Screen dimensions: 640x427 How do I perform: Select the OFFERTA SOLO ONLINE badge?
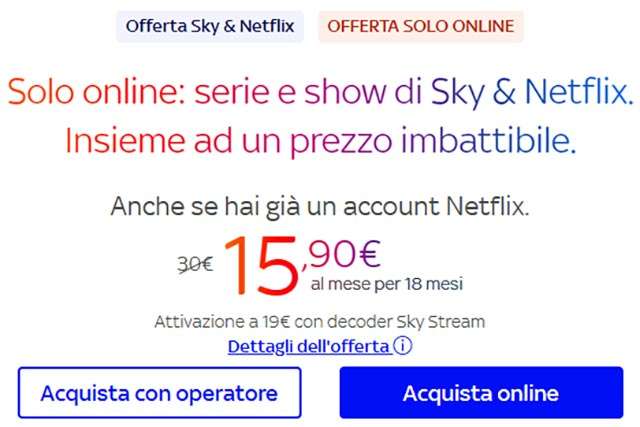click(420, 27)
